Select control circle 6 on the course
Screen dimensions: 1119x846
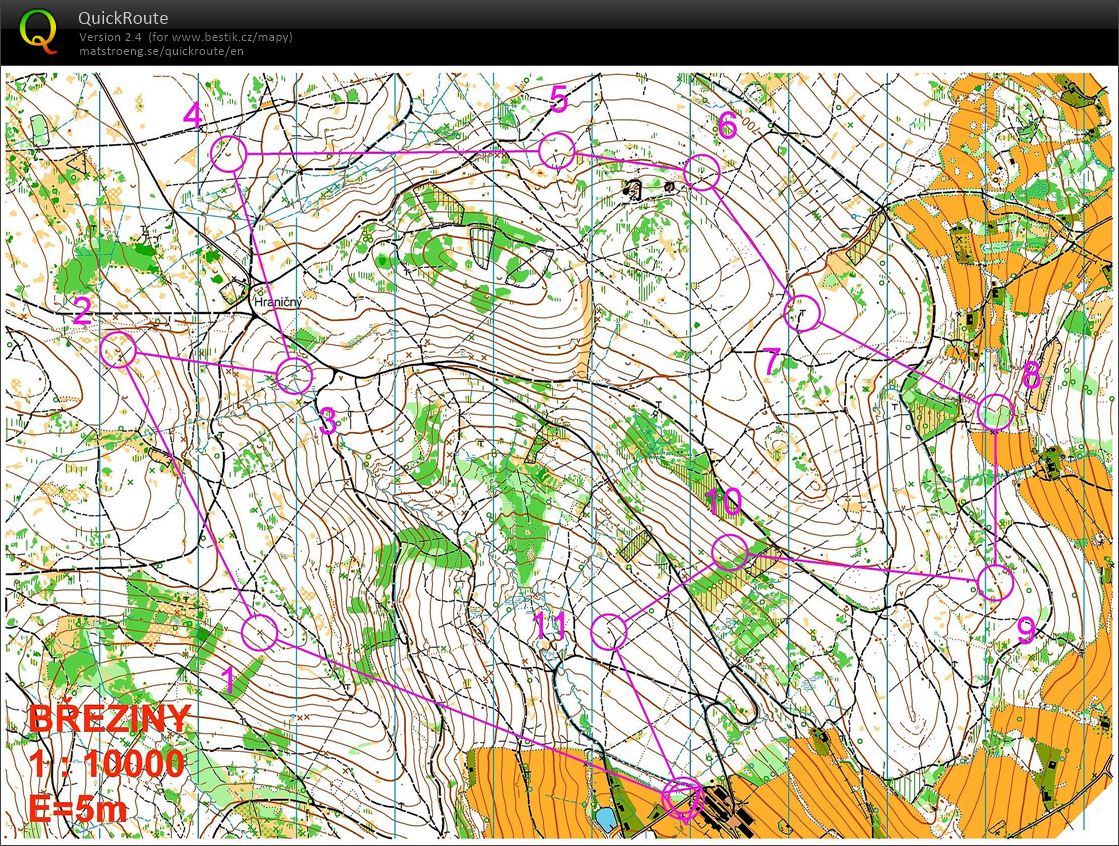tap(702, 172)
